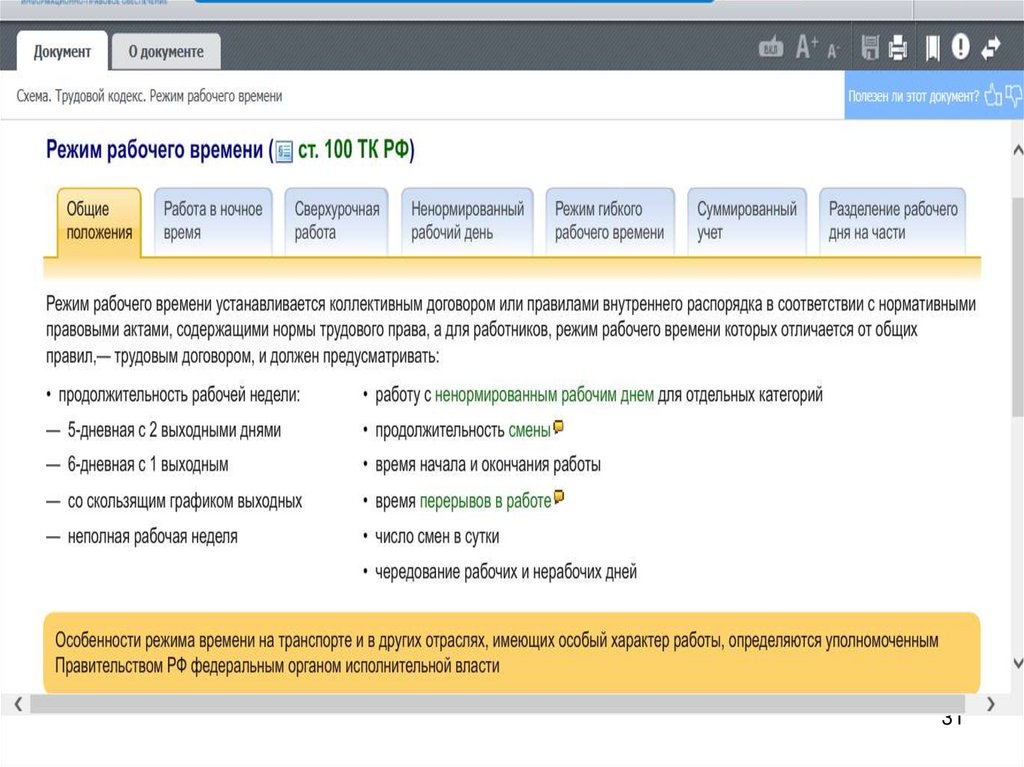Click the horizontal scrollbar thumb

497,704
